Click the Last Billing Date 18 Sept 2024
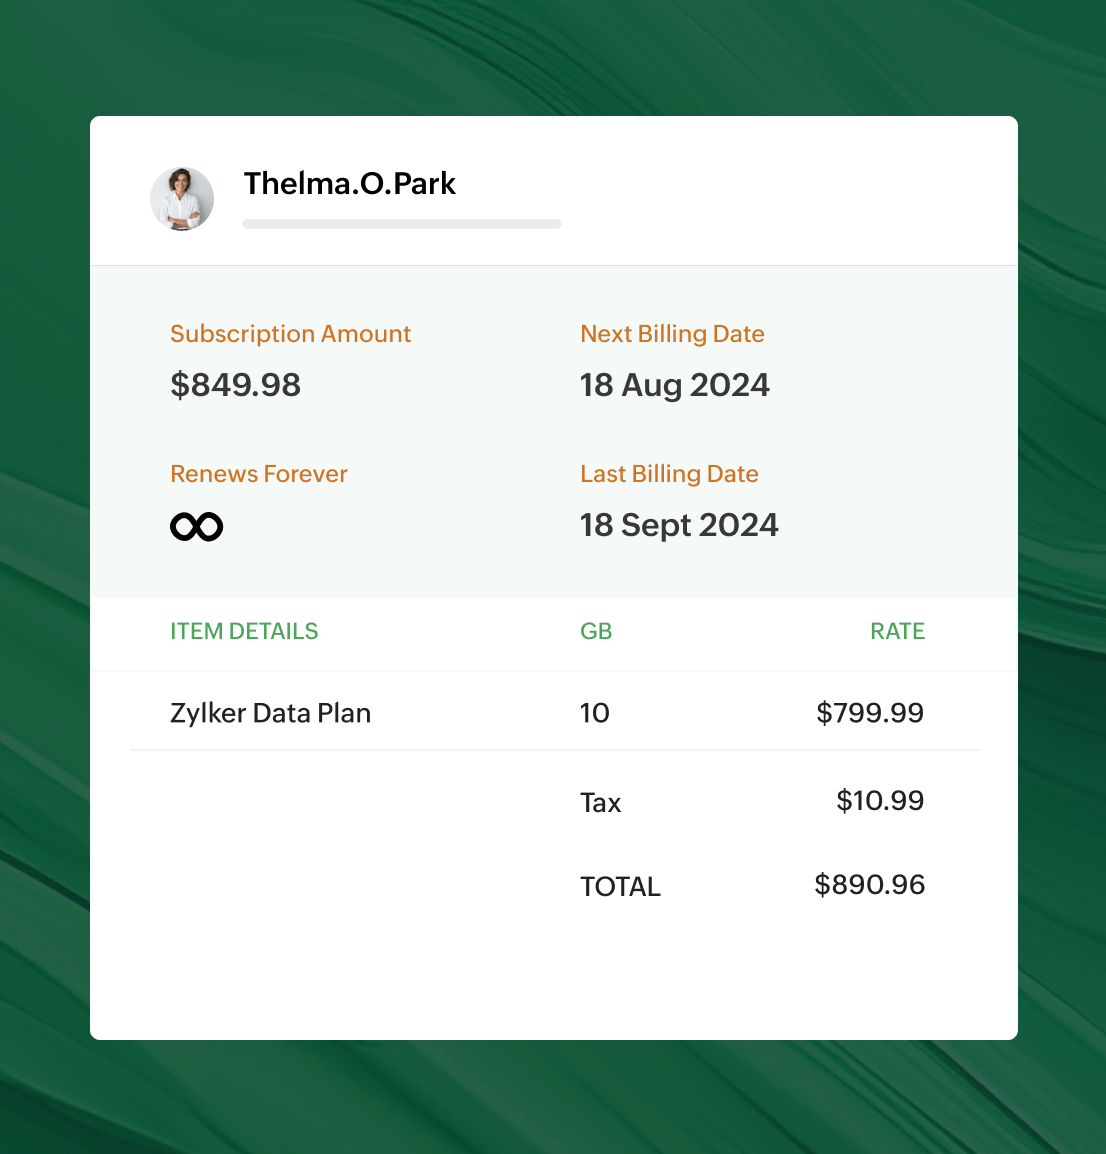Viewport: 1106px width, 1154px height. [679, 524]
